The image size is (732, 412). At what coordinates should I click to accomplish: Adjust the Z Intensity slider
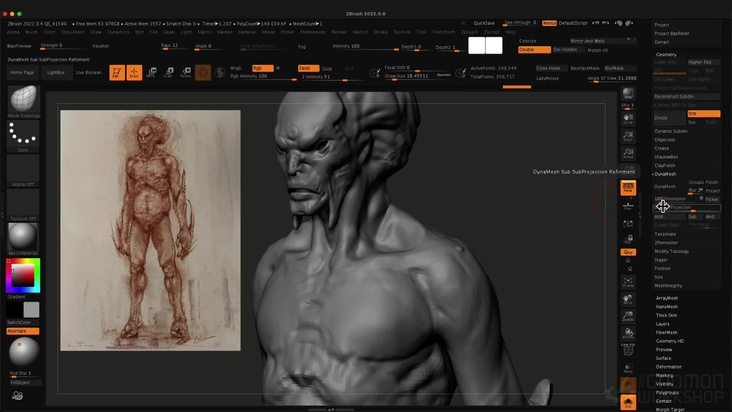[331, 77]
